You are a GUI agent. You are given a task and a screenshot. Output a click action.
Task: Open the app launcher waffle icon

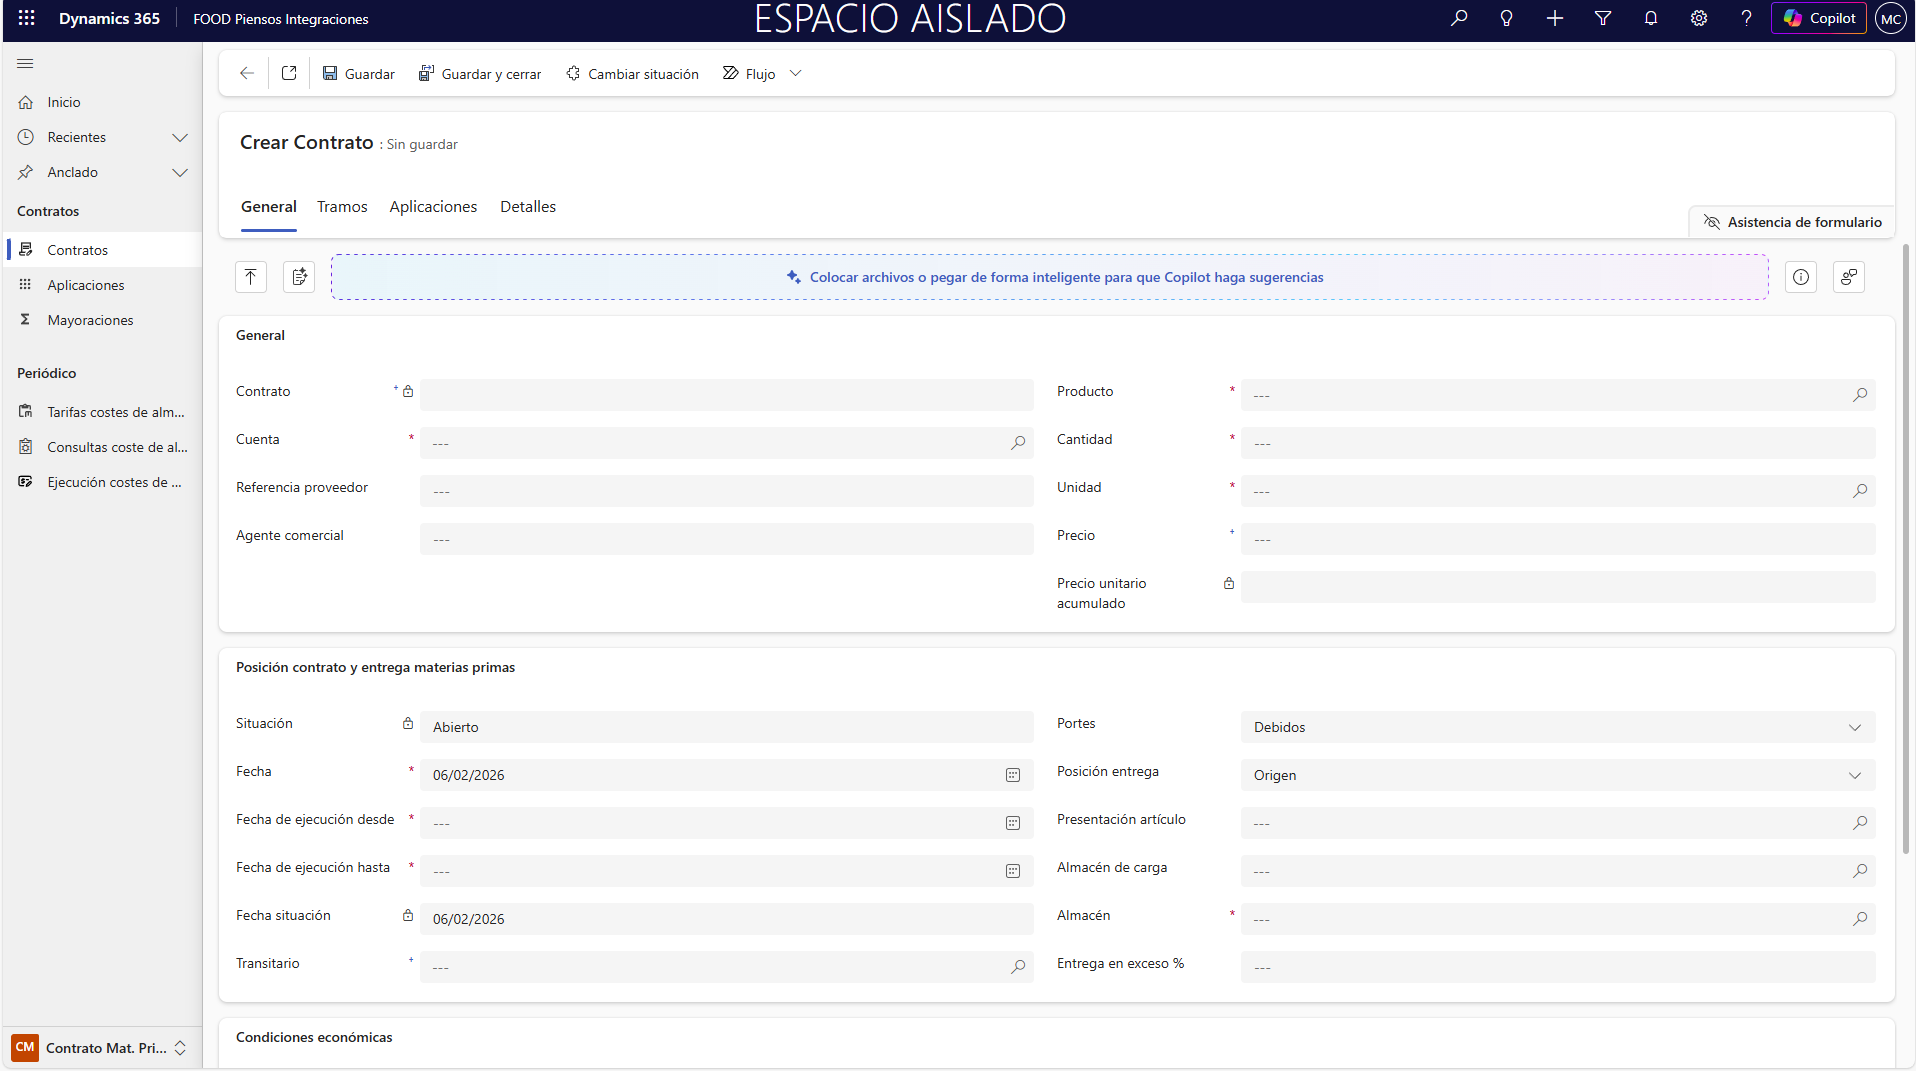(27, 18)
